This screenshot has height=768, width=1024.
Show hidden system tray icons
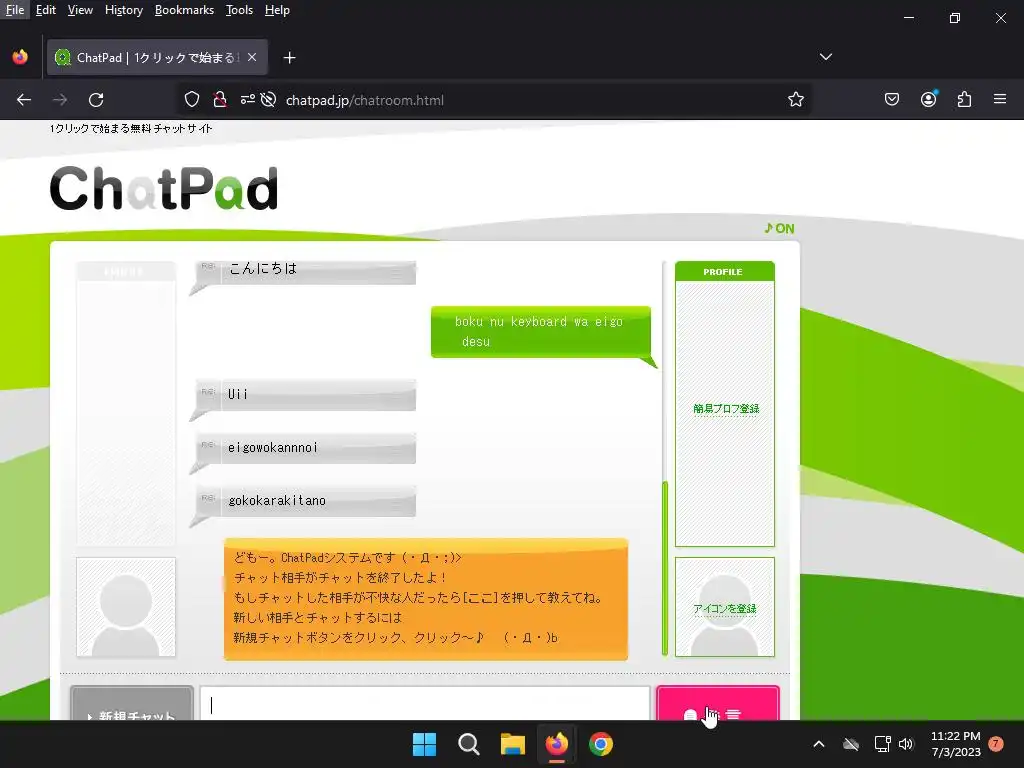tap(818, 744)
